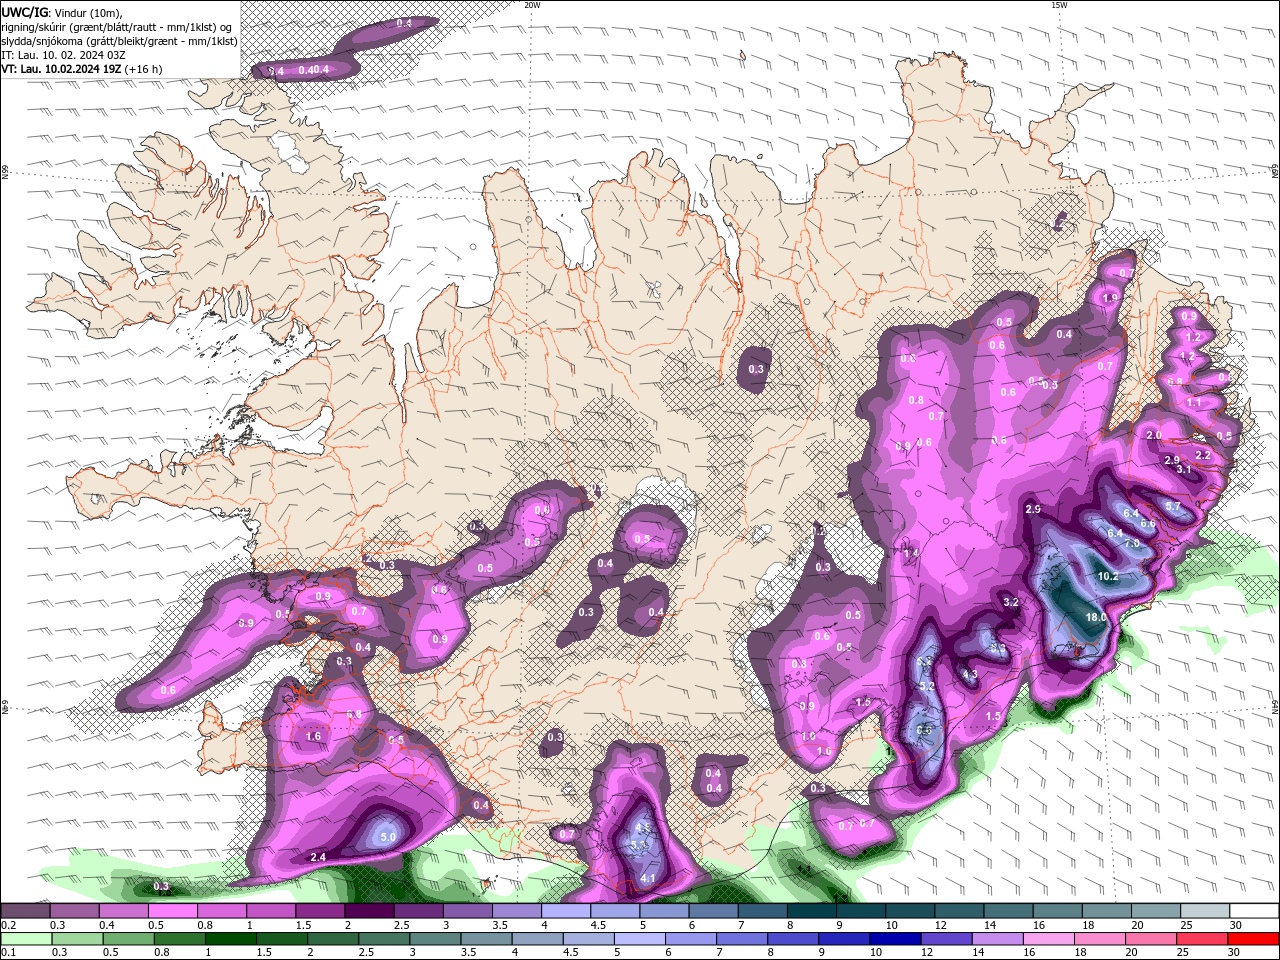Viewport: 1280px width, 960px height.
Task: Click the slydda/snjókoma description line in the header
Action: pos(120,41)
